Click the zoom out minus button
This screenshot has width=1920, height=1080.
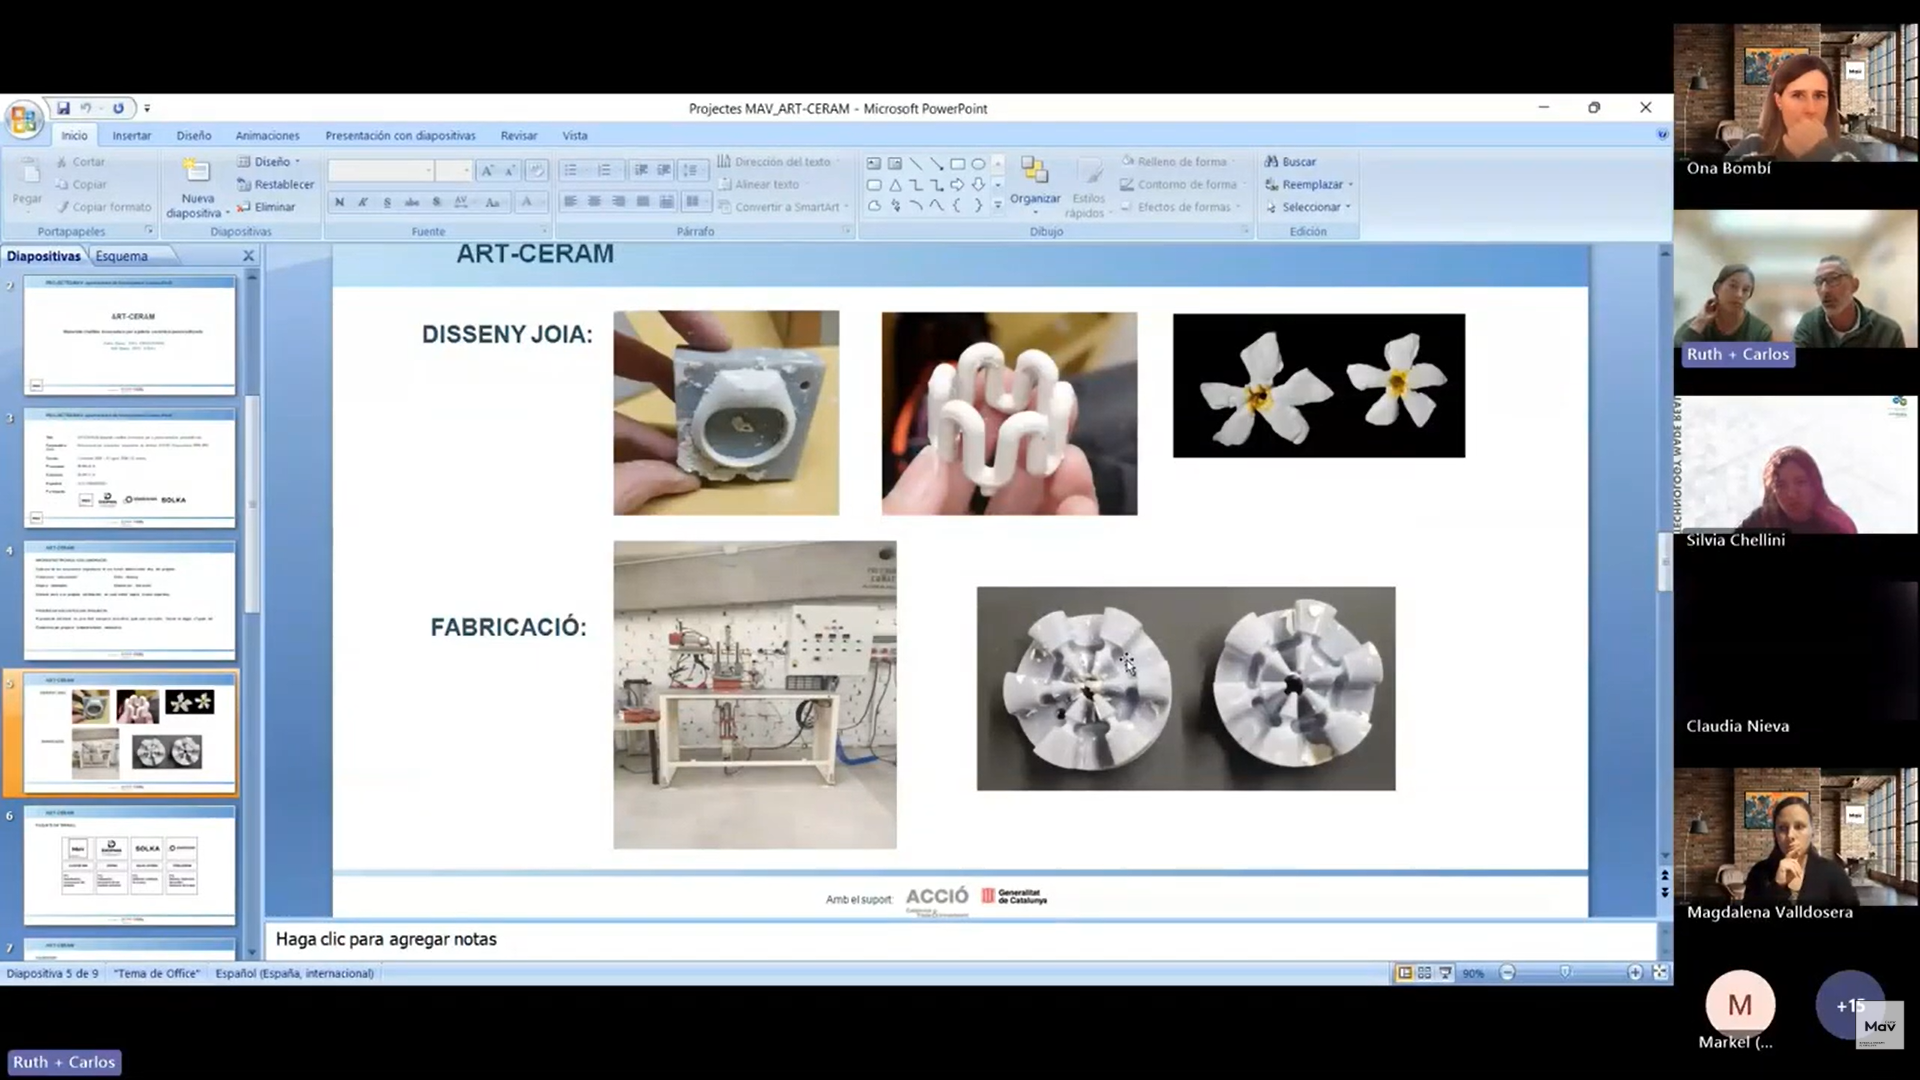(1508, 972)
